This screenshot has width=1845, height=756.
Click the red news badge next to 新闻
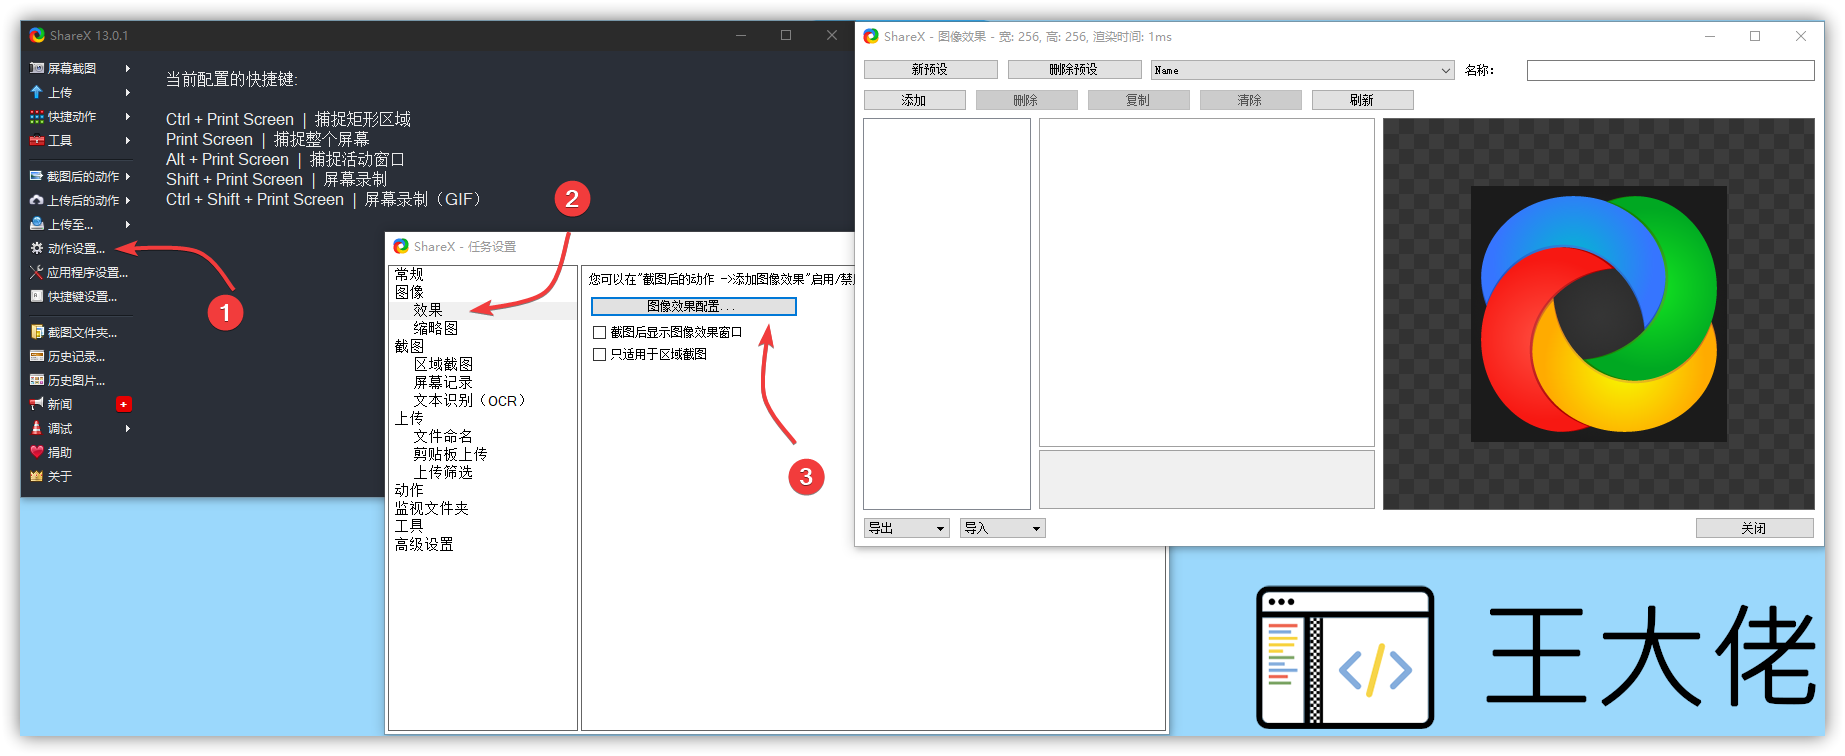point(124,404)
